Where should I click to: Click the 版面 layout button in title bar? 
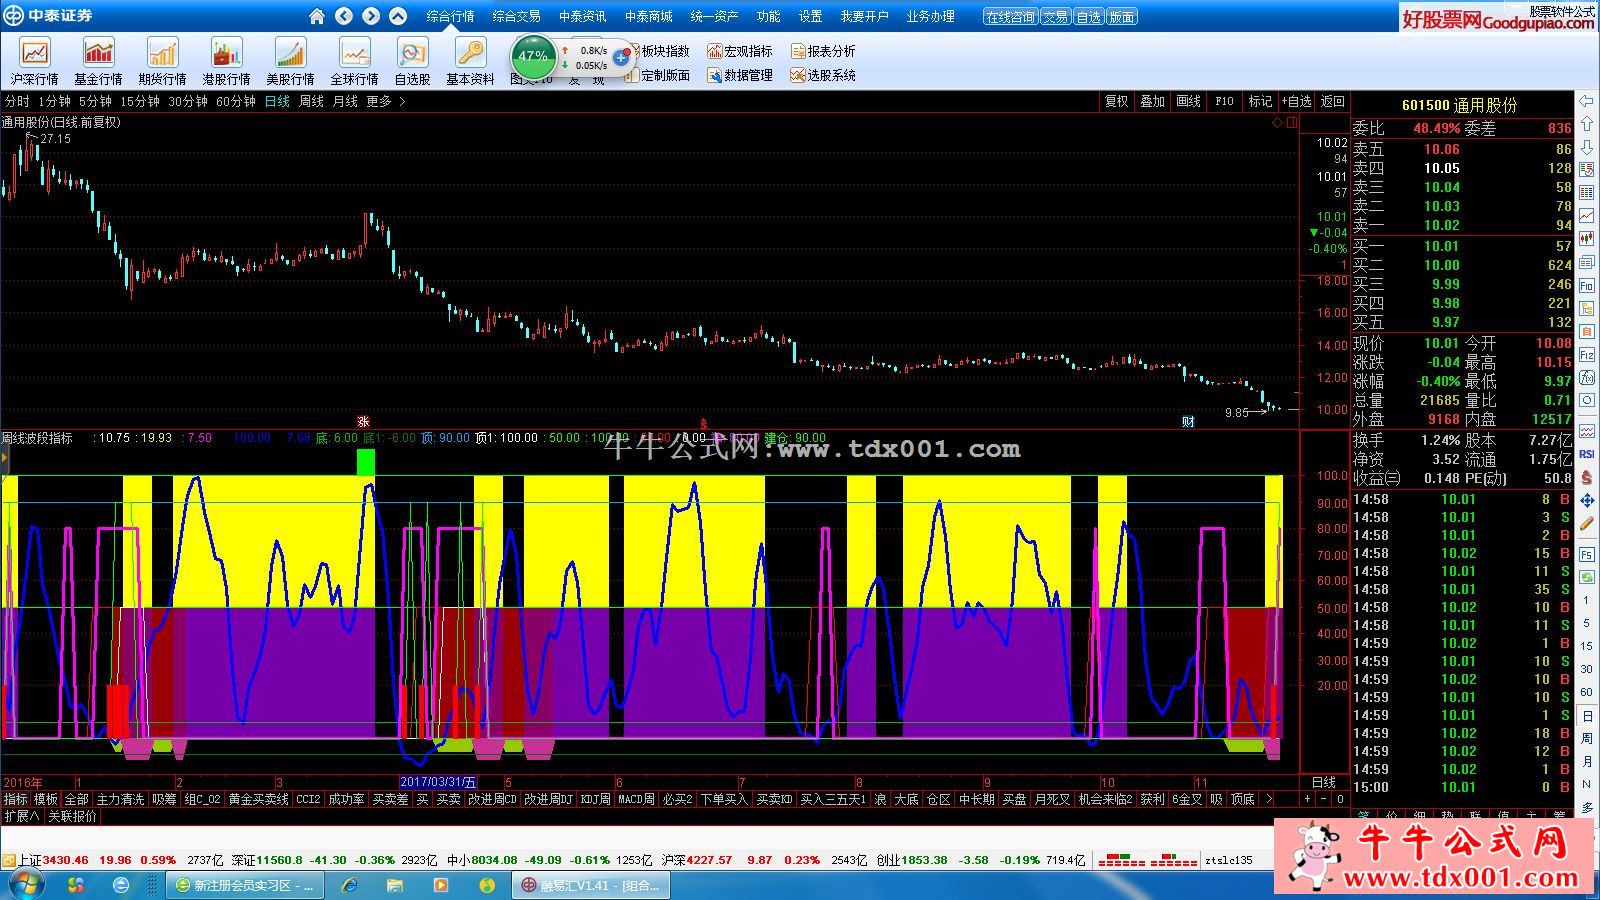point(1121,17)
